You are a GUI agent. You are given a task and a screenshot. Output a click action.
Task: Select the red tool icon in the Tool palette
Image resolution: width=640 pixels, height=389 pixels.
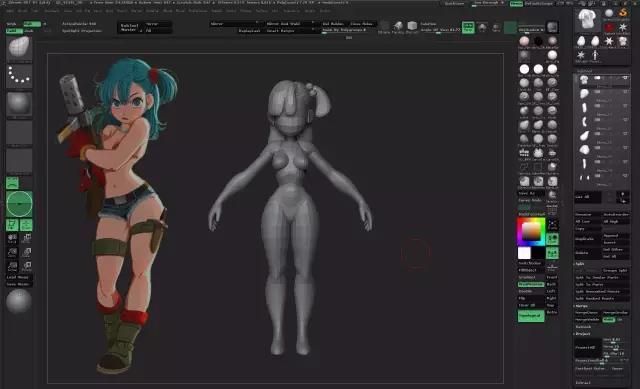pyautogui.click(x=609, y=27)
